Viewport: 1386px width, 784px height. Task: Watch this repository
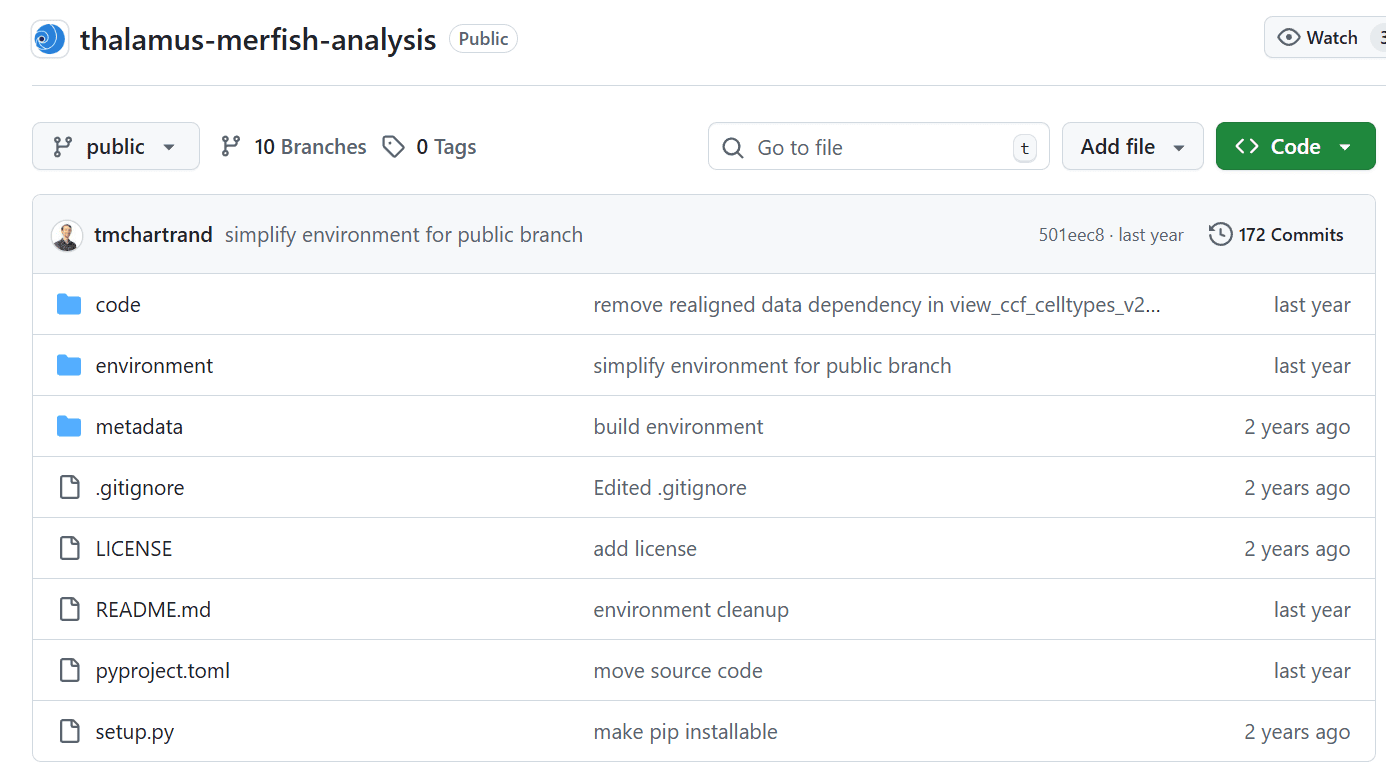1319,38
